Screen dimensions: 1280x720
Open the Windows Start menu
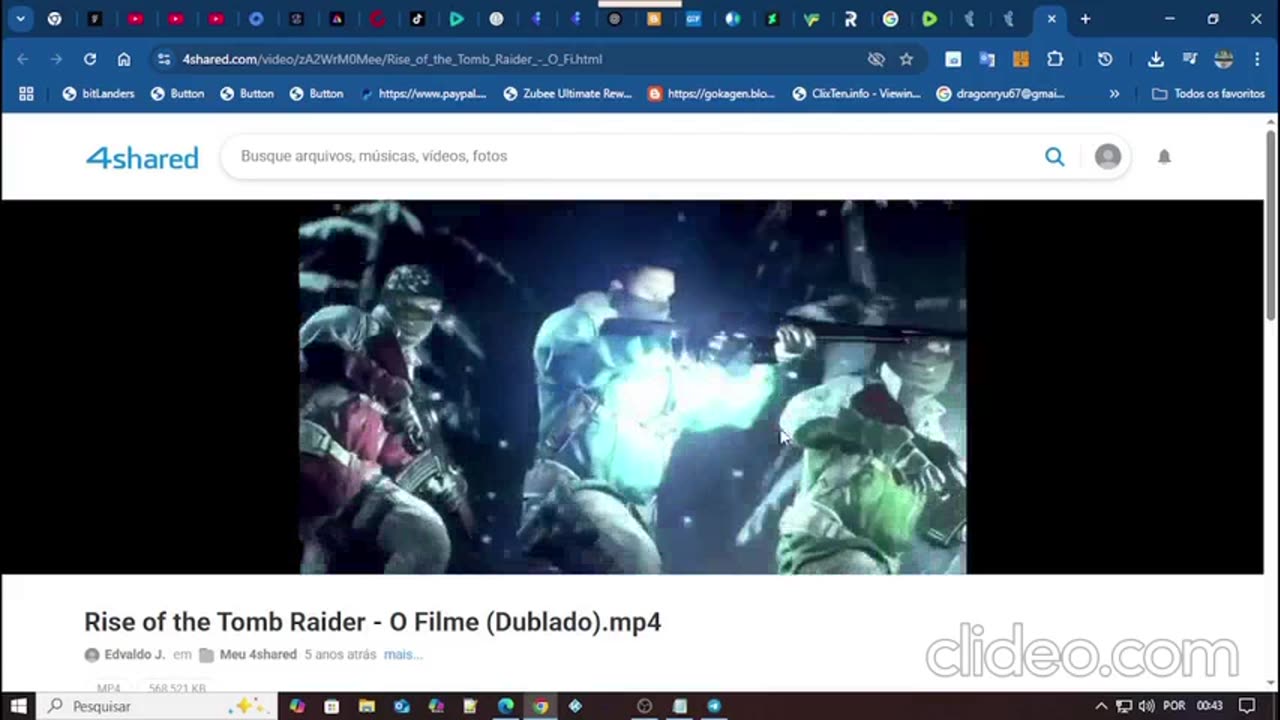[18, 706]
